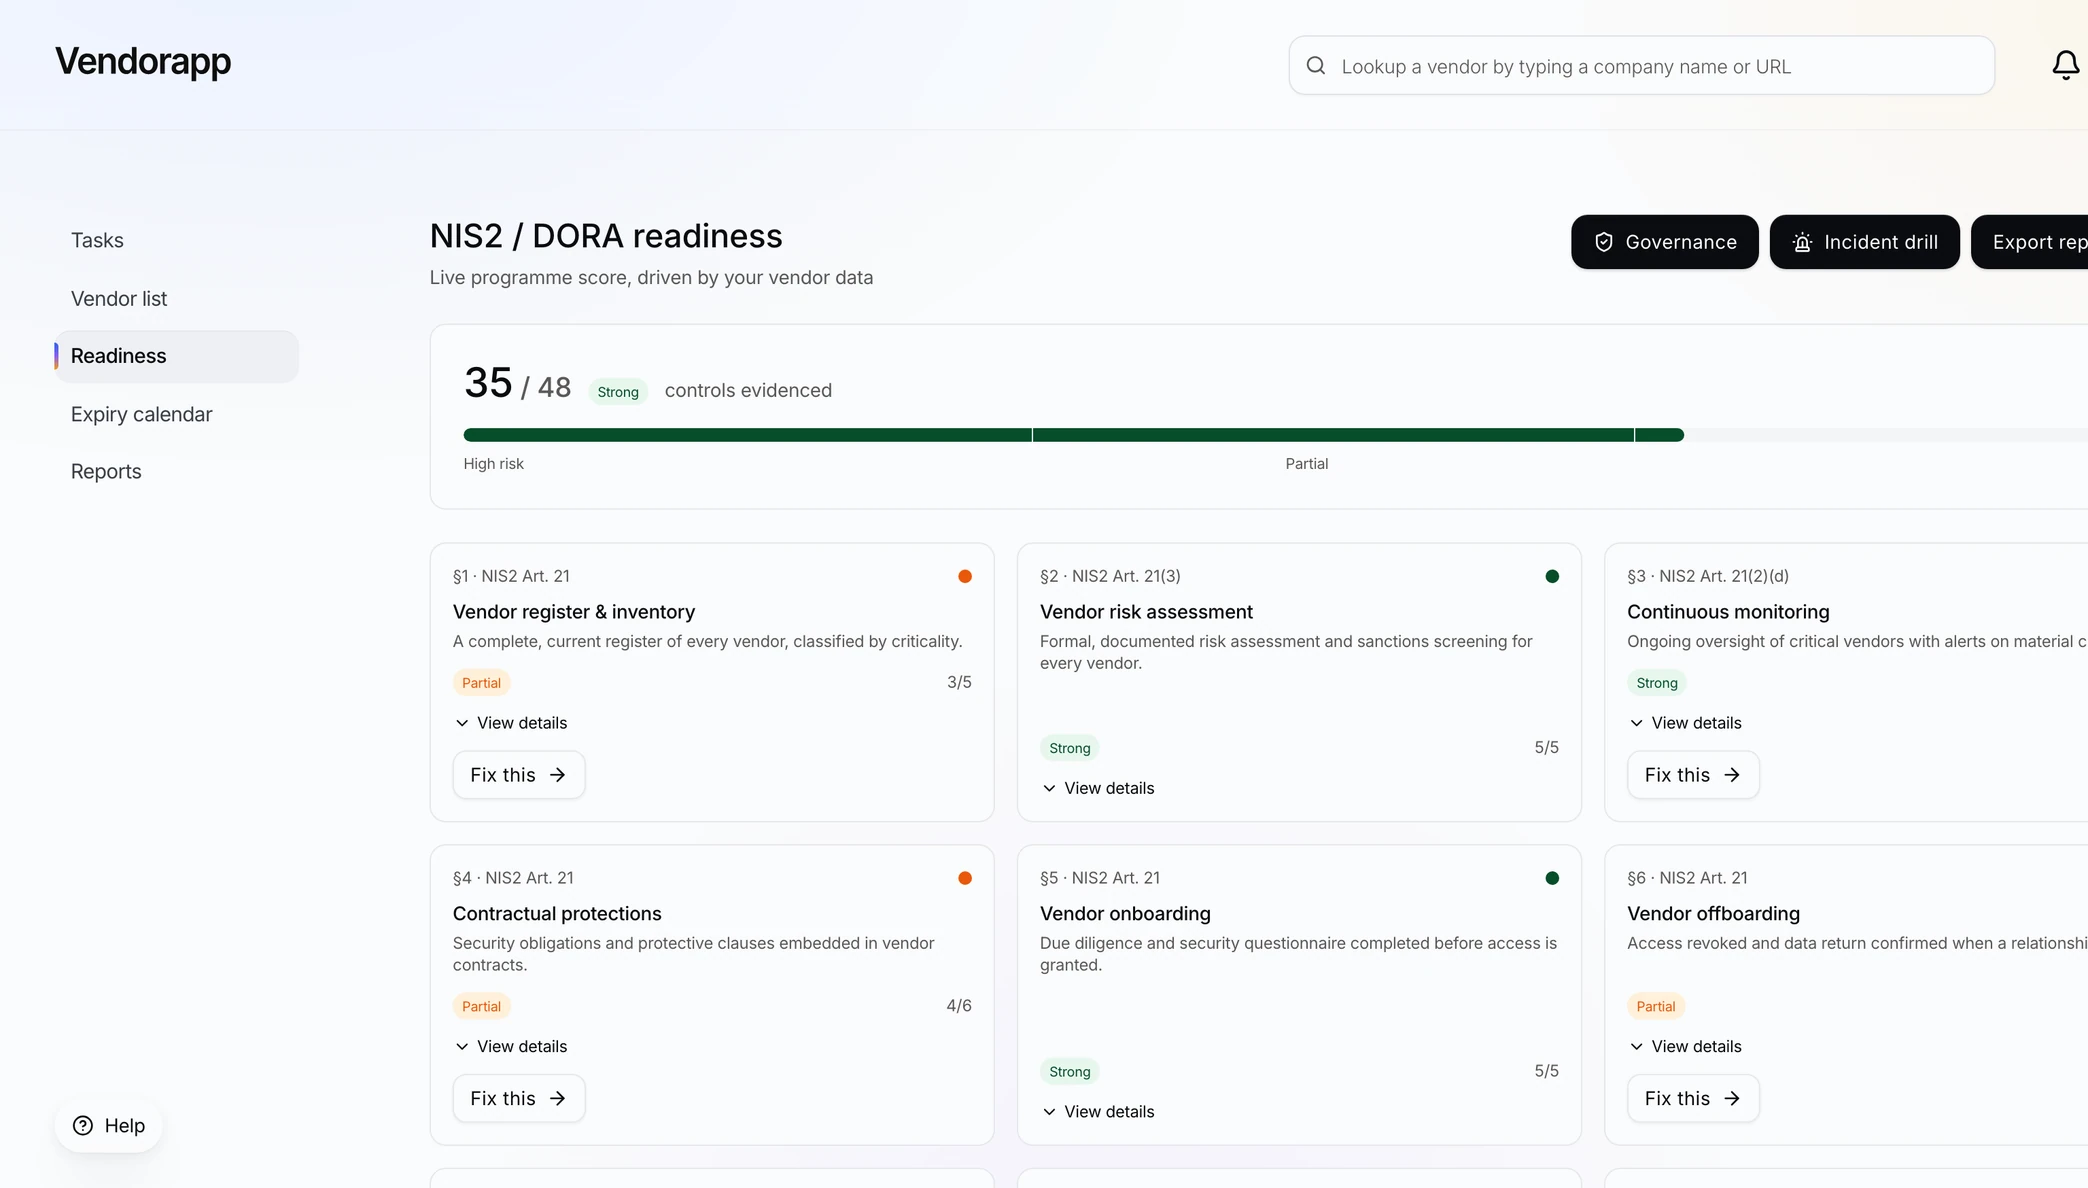Click the siren icon in Incident drill button
Viewport: 2088px width, 1188px height.
1802,242
